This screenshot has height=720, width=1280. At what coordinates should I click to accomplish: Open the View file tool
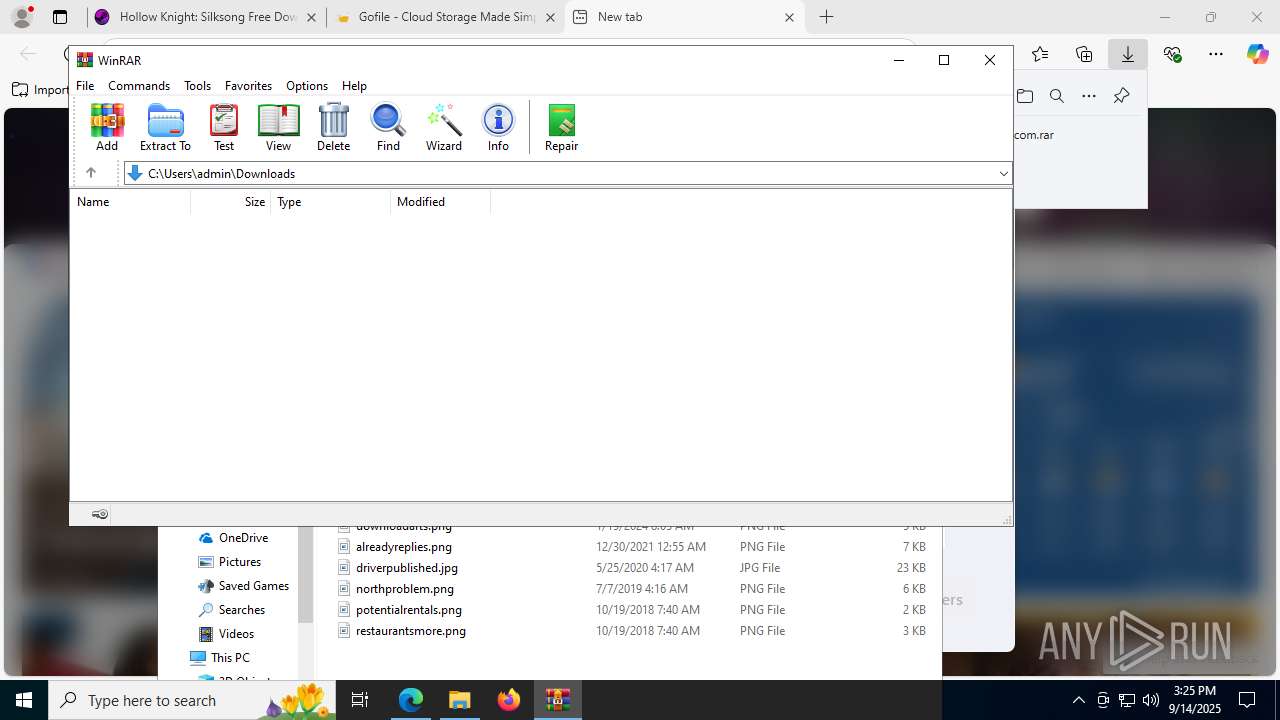pos(278,128)
